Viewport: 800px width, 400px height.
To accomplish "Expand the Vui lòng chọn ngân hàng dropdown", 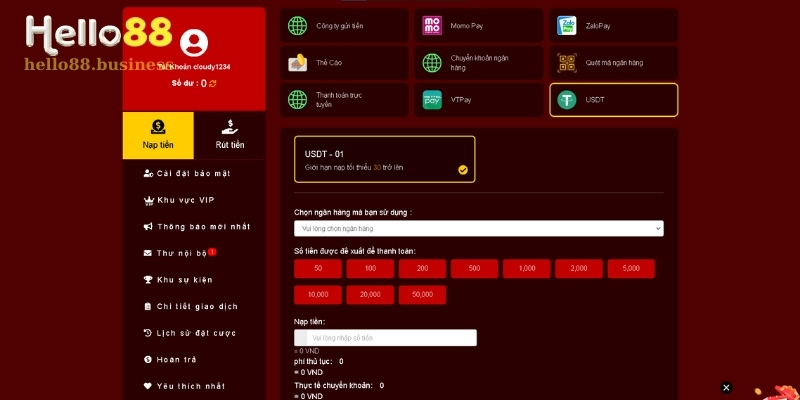I will pos(479,229).
